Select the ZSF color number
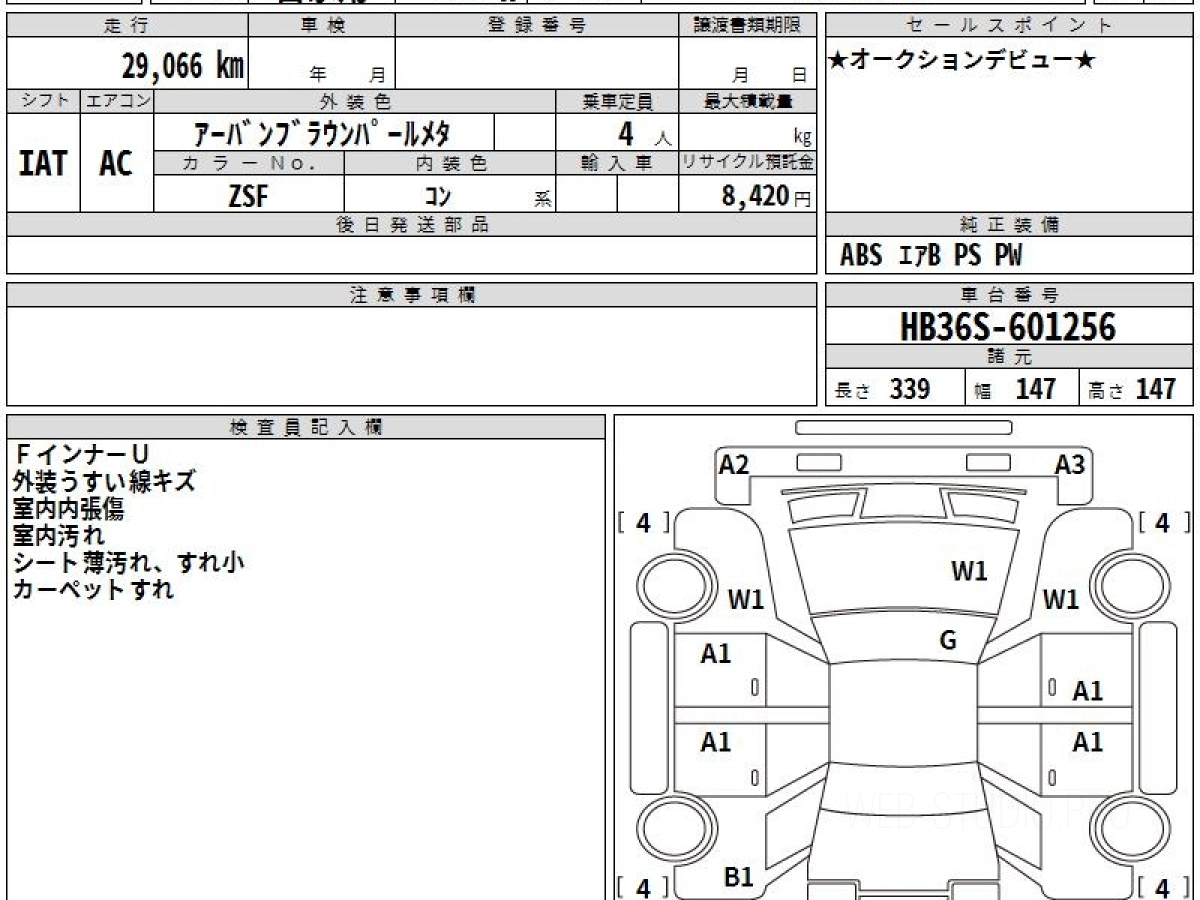 (248, 195)
